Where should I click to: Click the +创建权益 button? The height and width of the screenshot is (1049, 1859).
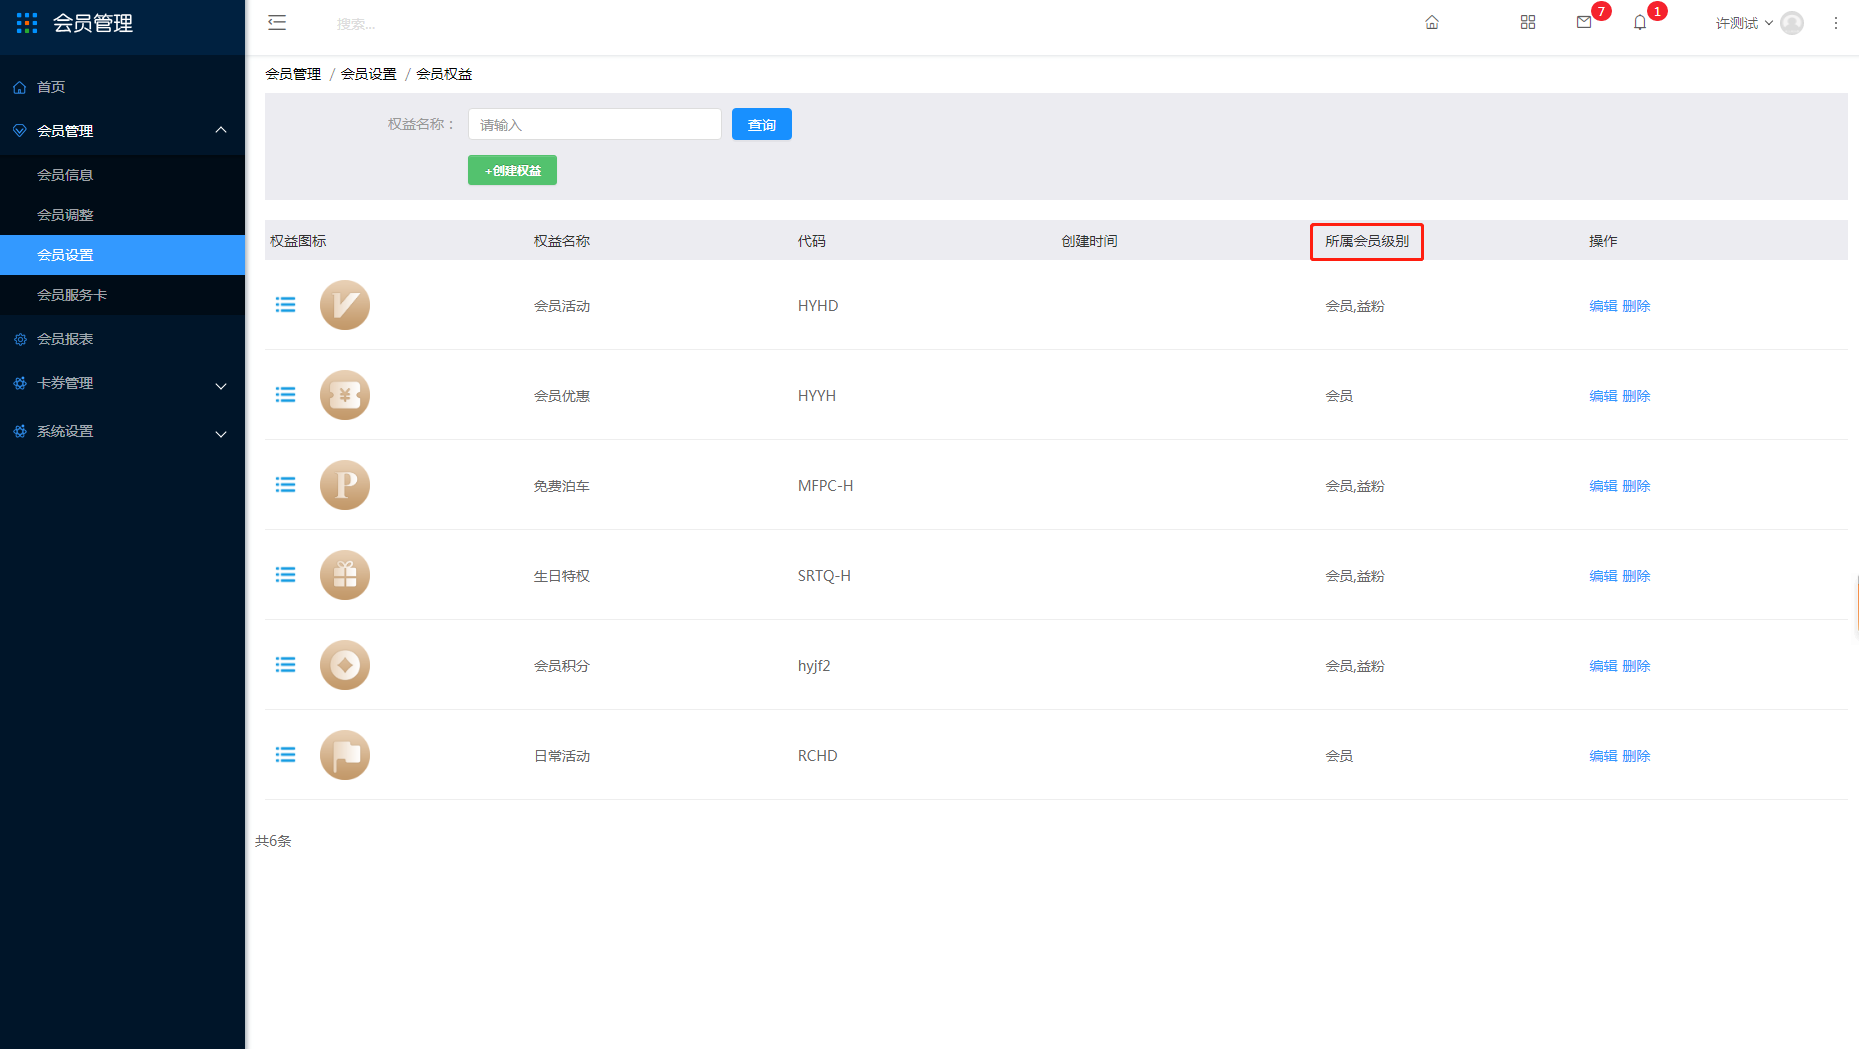(x=512, y=170)
